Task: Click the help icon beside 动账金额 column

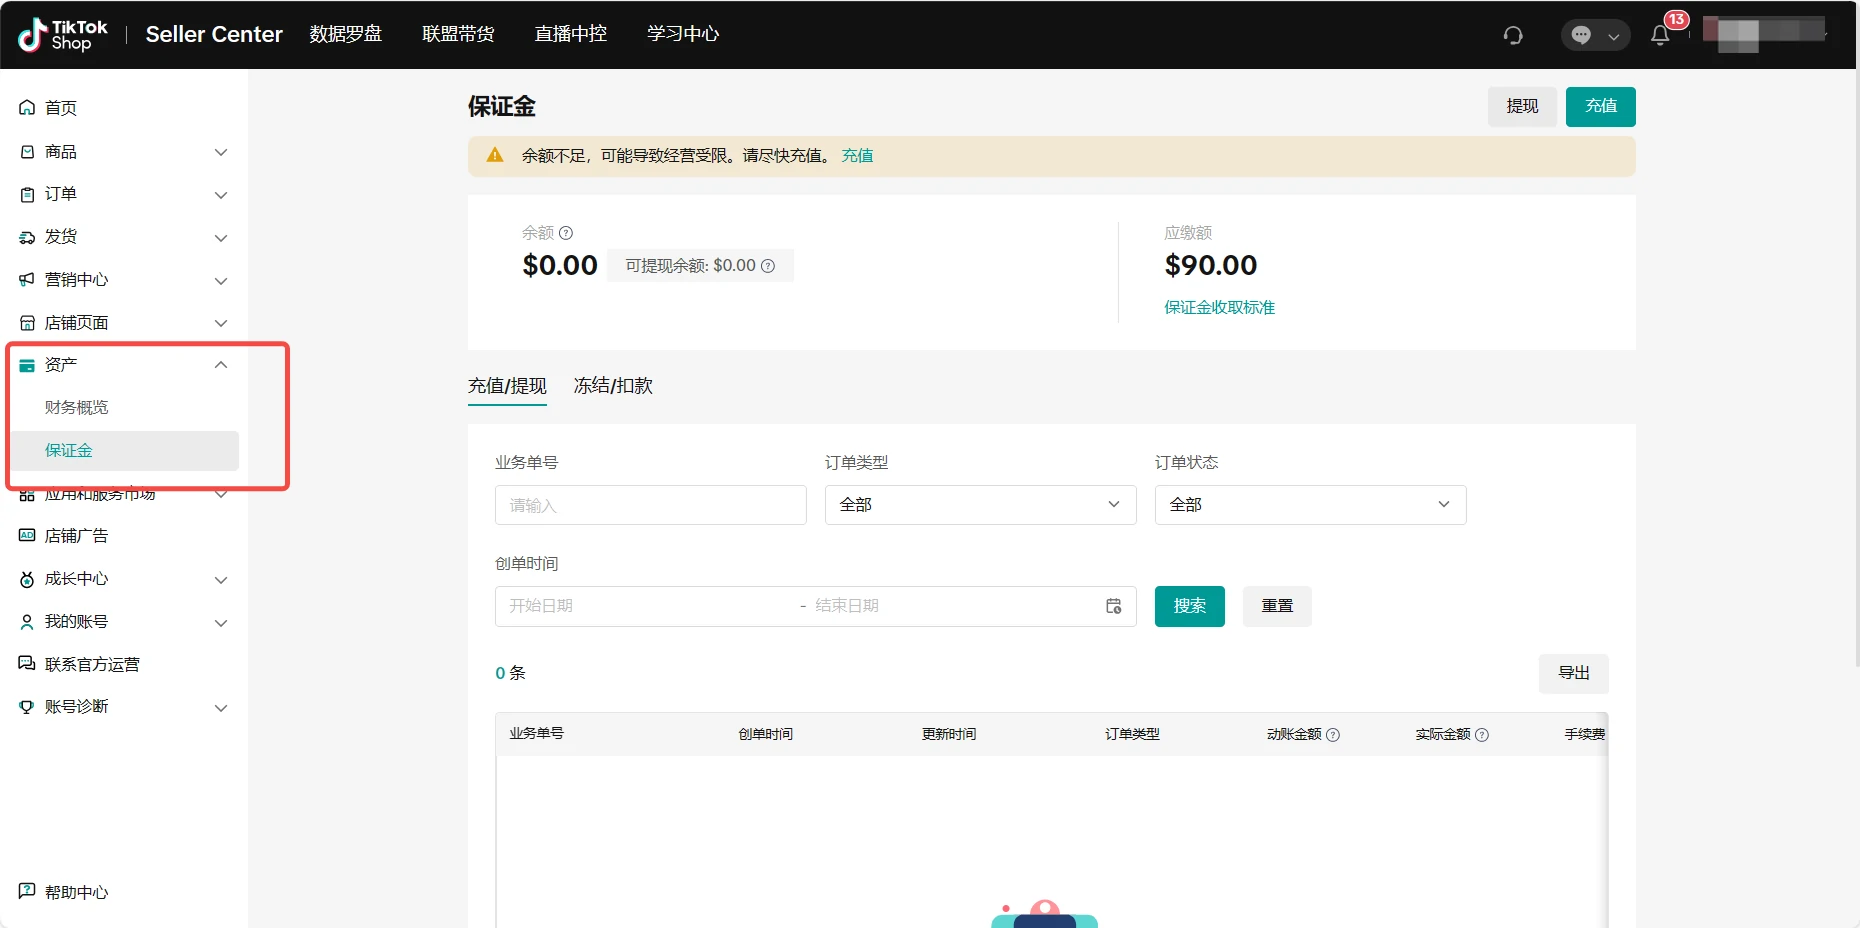Action: pos(1333,735)
